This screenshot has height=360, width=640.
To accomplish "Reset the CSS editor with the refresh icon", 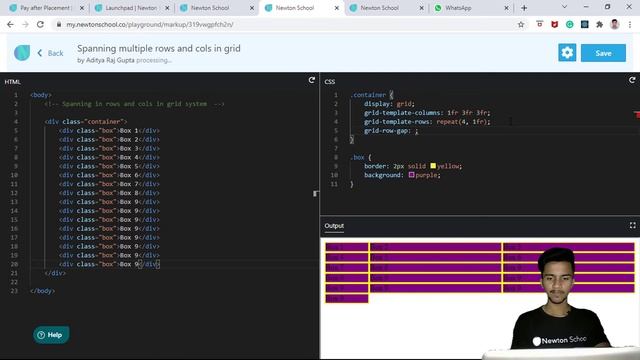I will (632, 80).
